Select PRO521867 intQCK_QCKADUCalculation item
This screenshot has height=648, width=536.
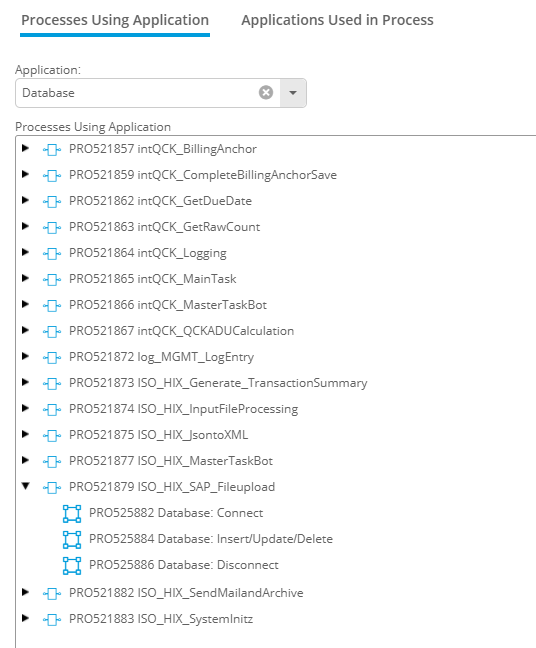tap(181, 331)
